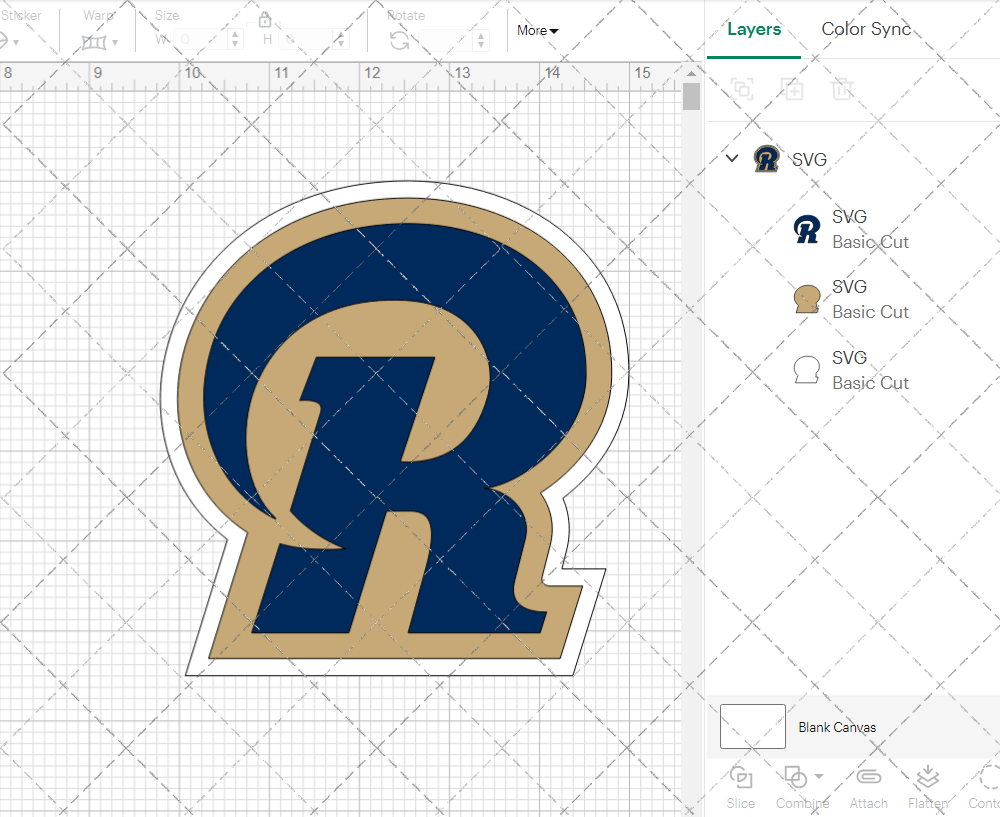The image size is (1000, 817).
Task: Click the top-level SVG group label
Action: [809, 159]
